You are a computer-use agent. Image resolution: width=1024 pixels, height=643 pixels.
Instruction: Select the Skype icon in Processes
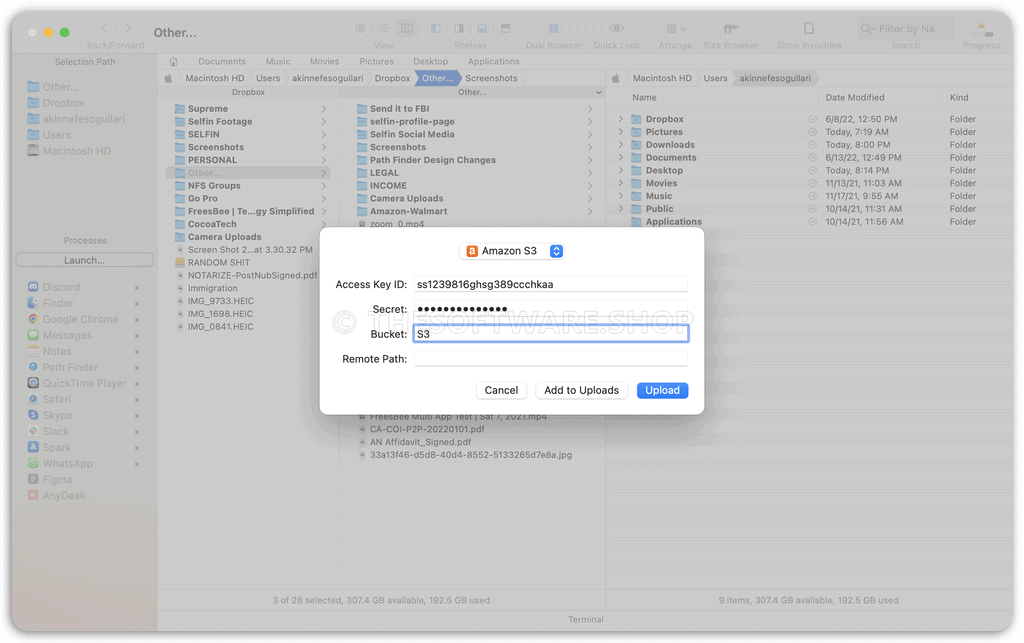click(33, 415)
